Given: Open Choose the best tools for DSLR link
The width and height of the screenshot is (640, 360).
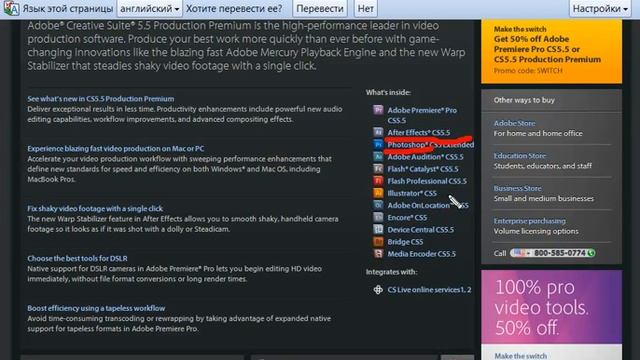Looking at the screenshot, I should tap(78, 258).
